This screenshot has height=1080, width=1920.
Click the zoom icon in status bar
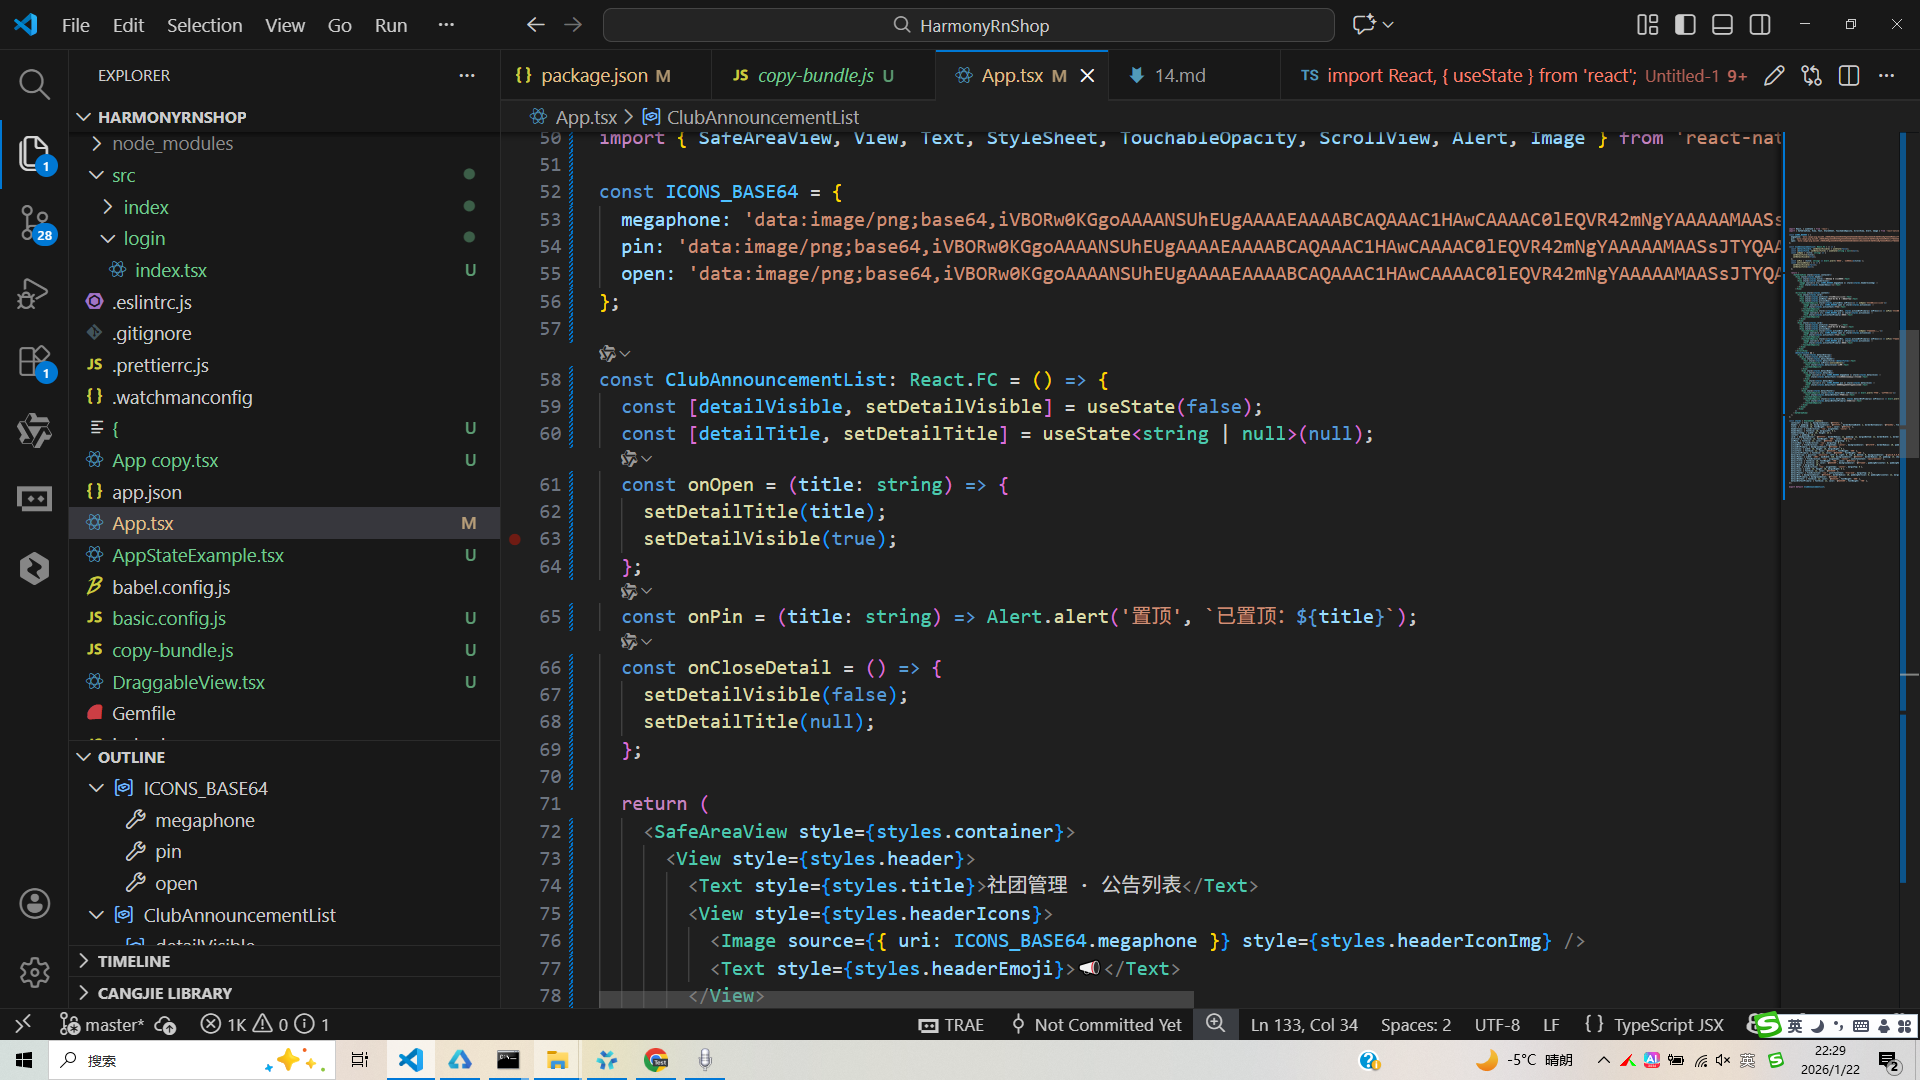click(x=1215, y=1023)
